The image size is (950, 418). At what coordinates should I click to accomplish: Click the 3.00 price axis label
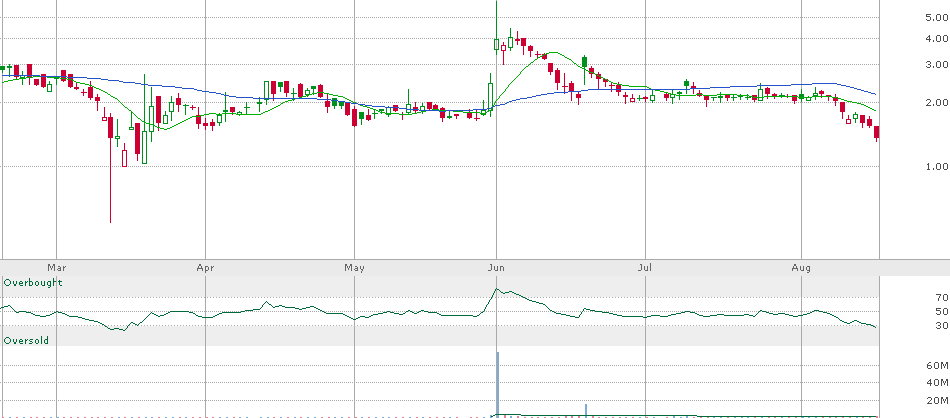[x=937, y=65]
